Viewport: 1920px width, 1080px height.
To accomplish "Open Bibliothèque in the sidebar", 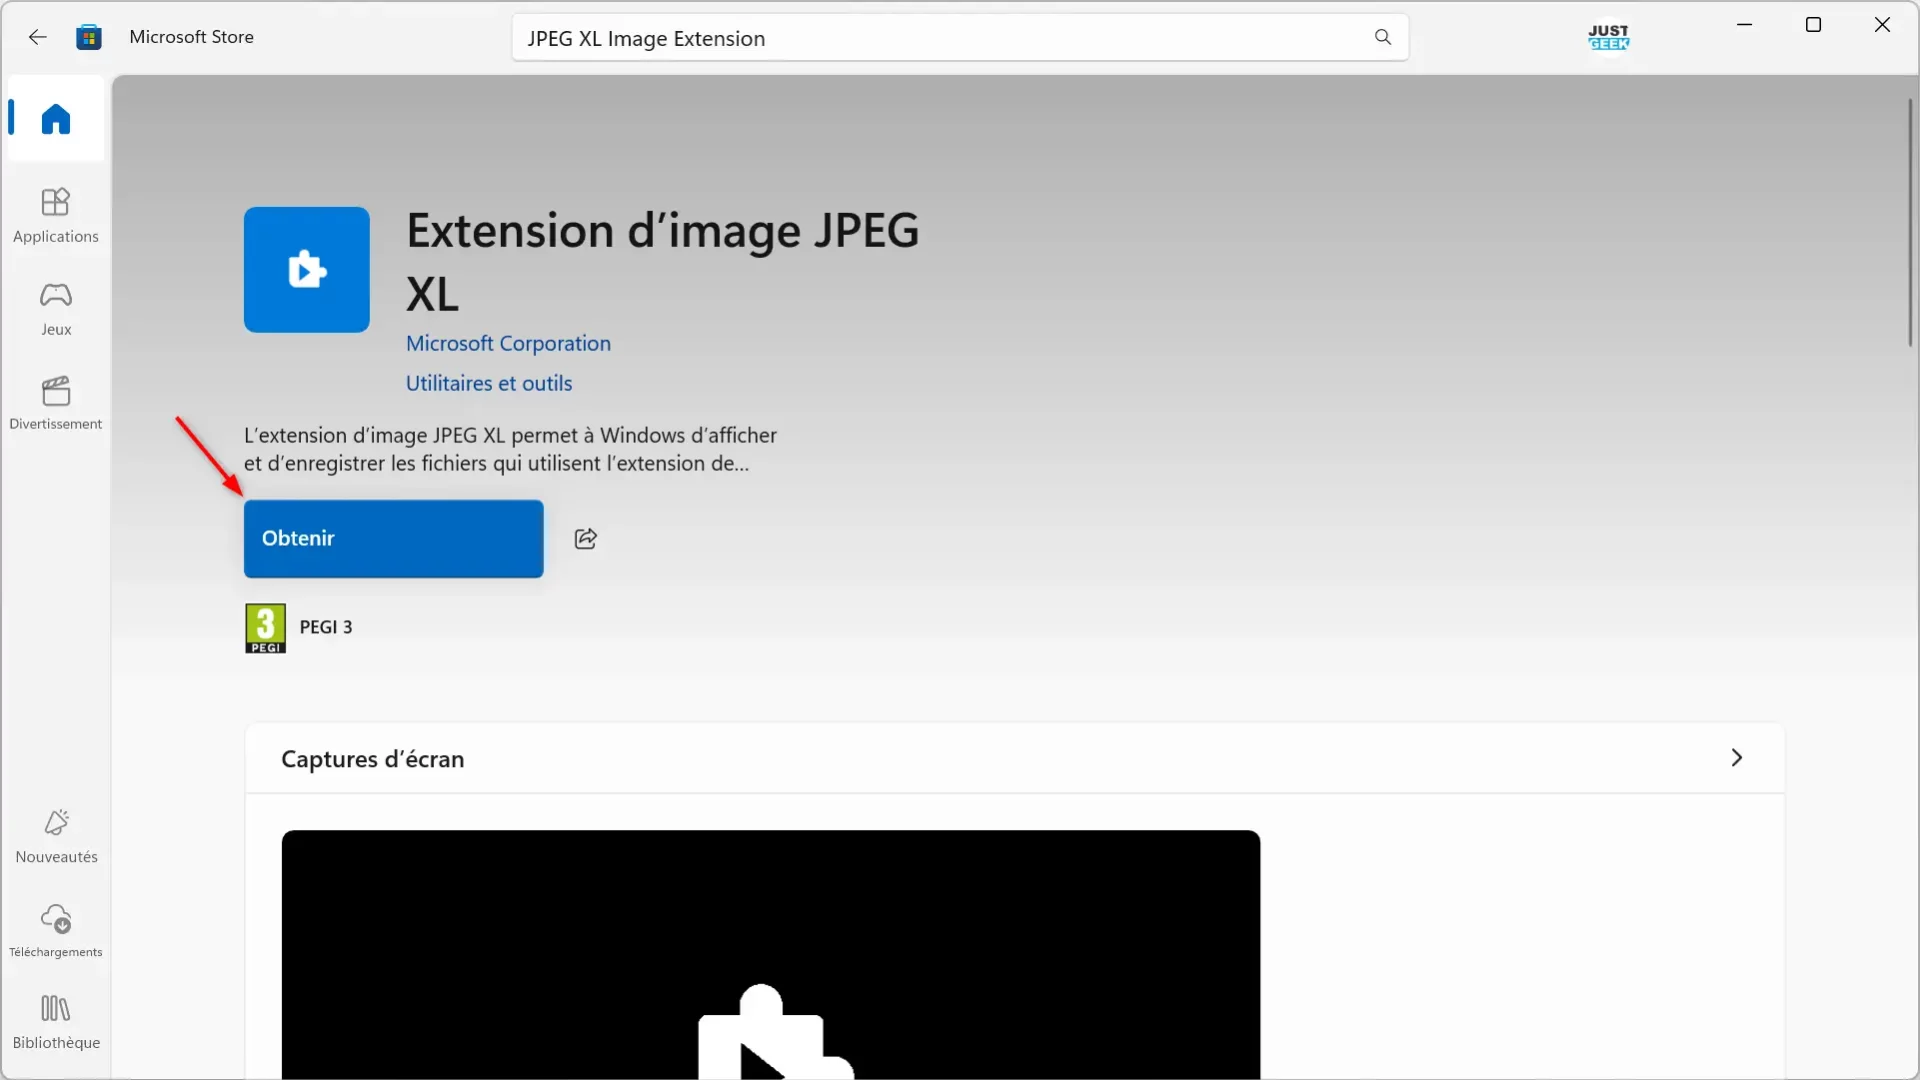I will tap(56, 1023).
